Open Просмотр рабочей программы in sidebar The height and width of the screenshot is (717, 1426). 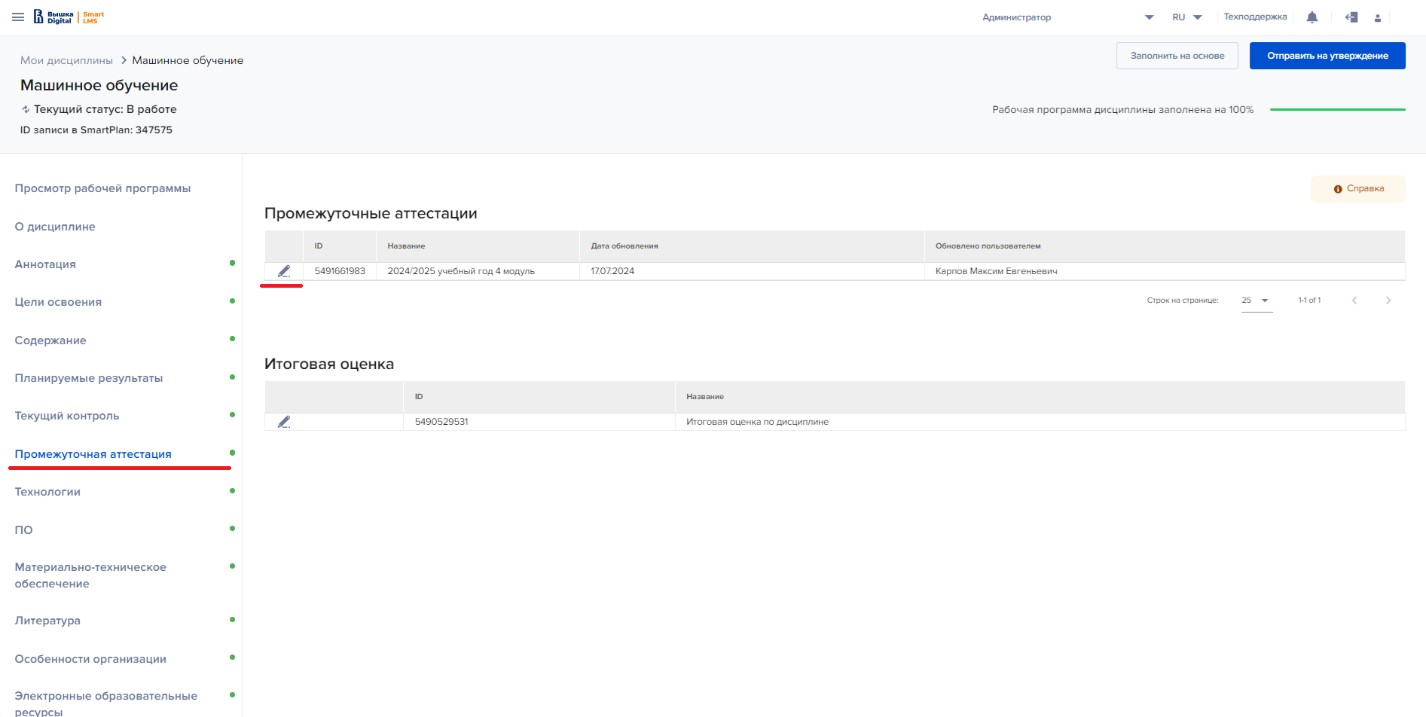102,188
